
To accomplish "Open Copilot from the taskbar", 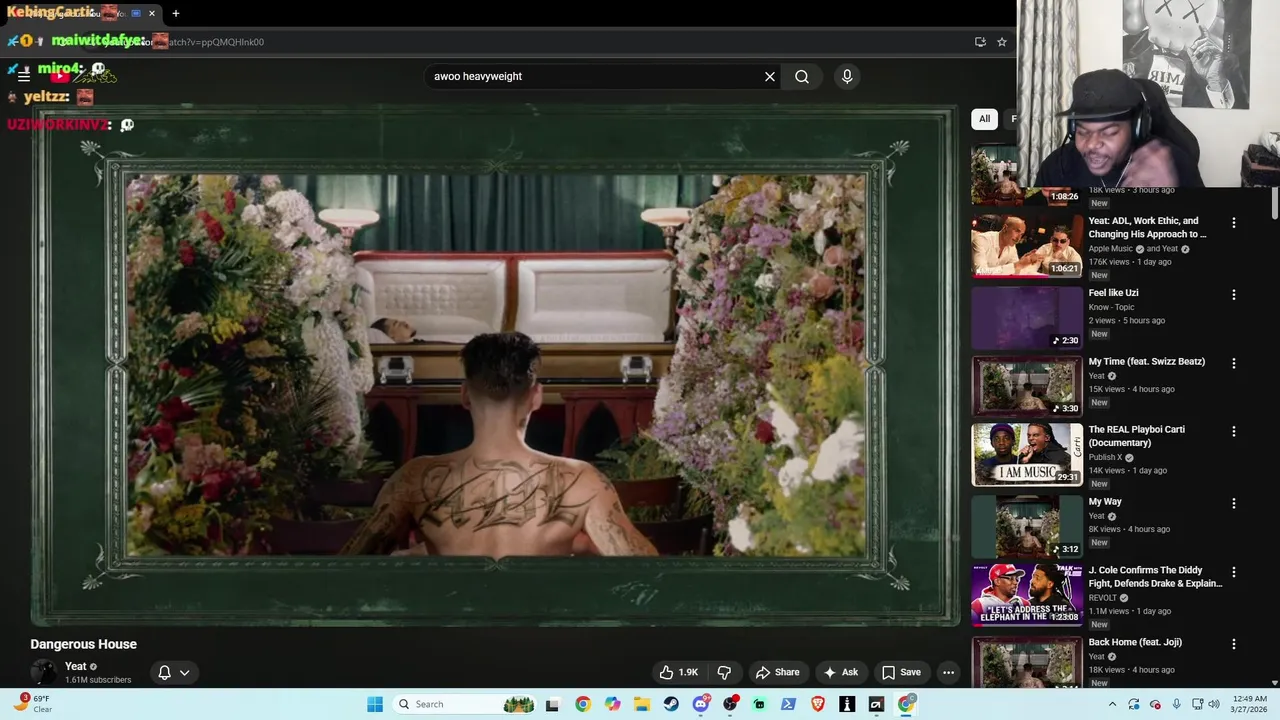I will (612, 704).
